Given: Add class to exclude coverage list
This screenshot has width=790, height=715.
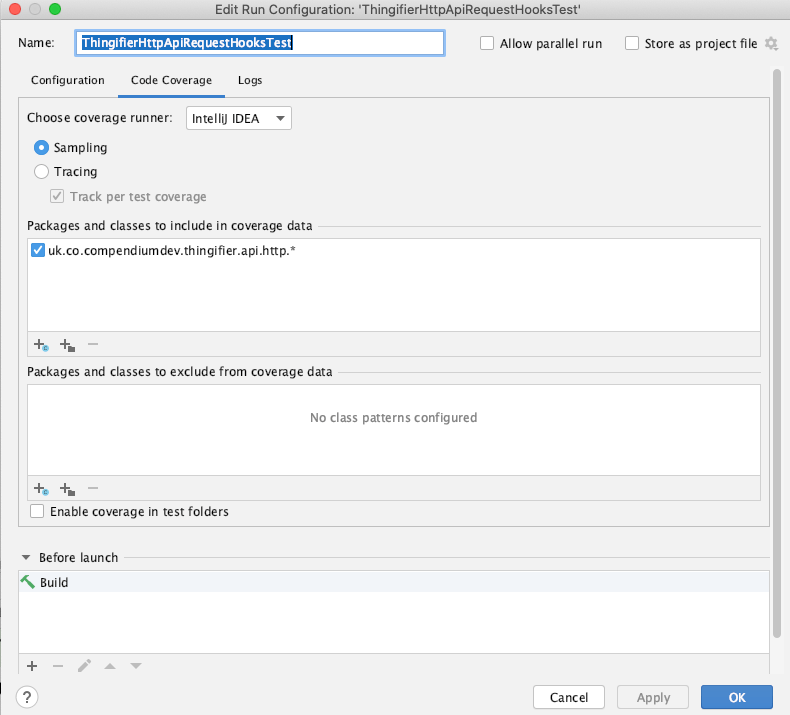Looking at the screenshot, I should (41, 488).
